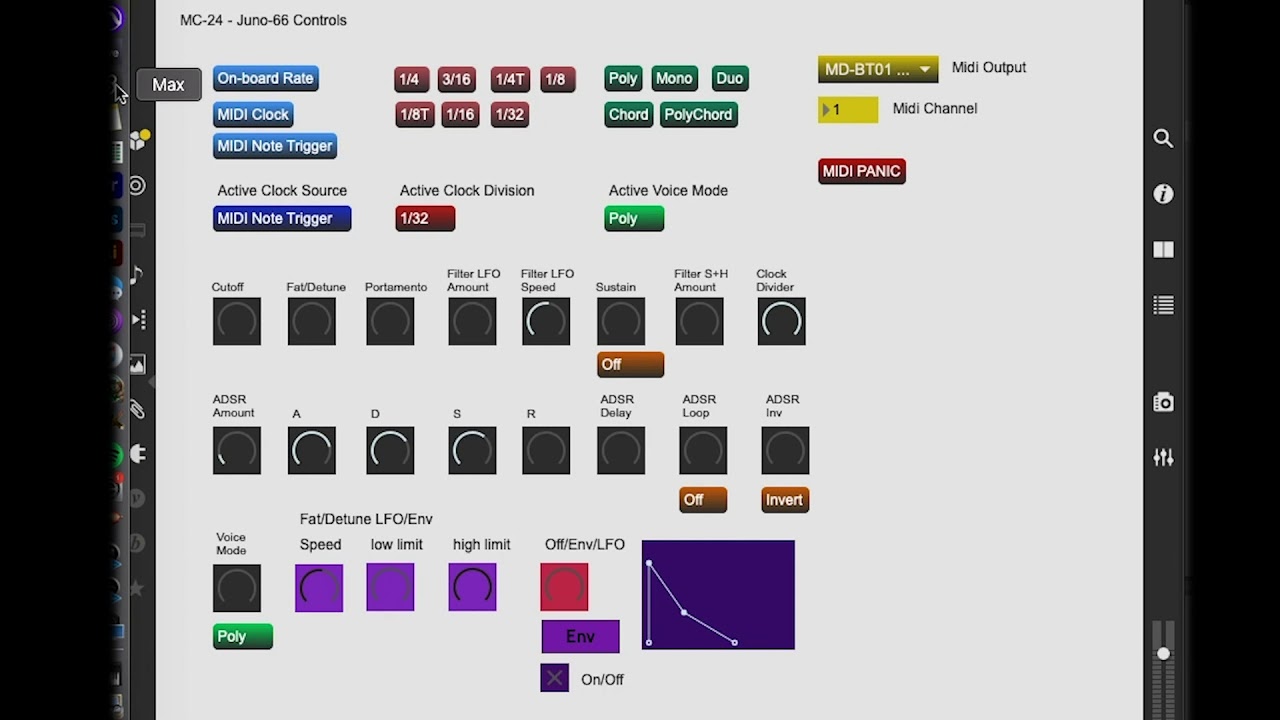
Task: Click the ADSR Amount knob
Action: coord(237,450)
